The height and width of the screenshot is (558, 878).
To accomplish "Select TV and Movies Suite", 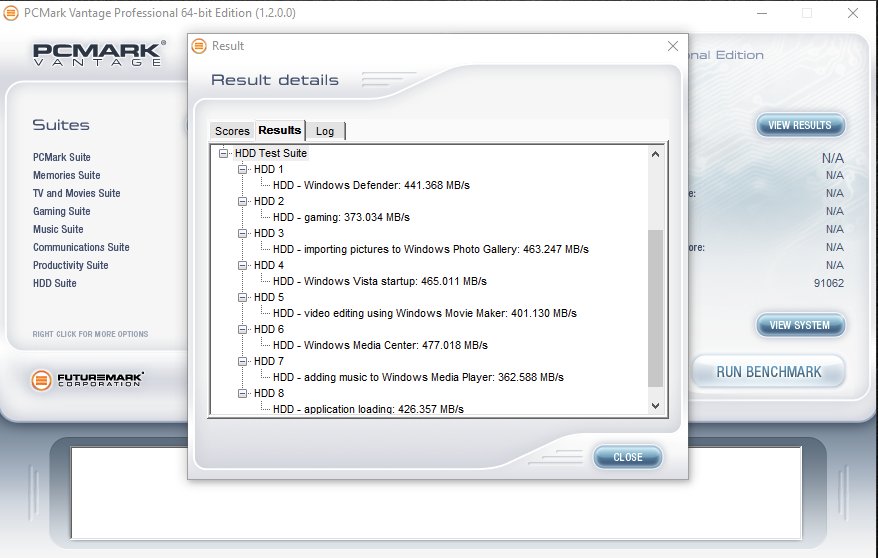I will pyautogui.click(x=77, y=193).
